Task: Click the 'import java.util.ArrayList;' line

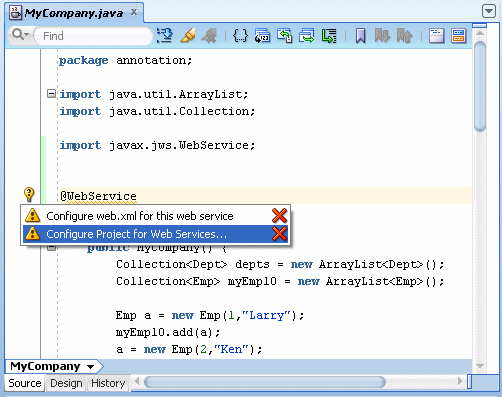Action: coord(154,94)
